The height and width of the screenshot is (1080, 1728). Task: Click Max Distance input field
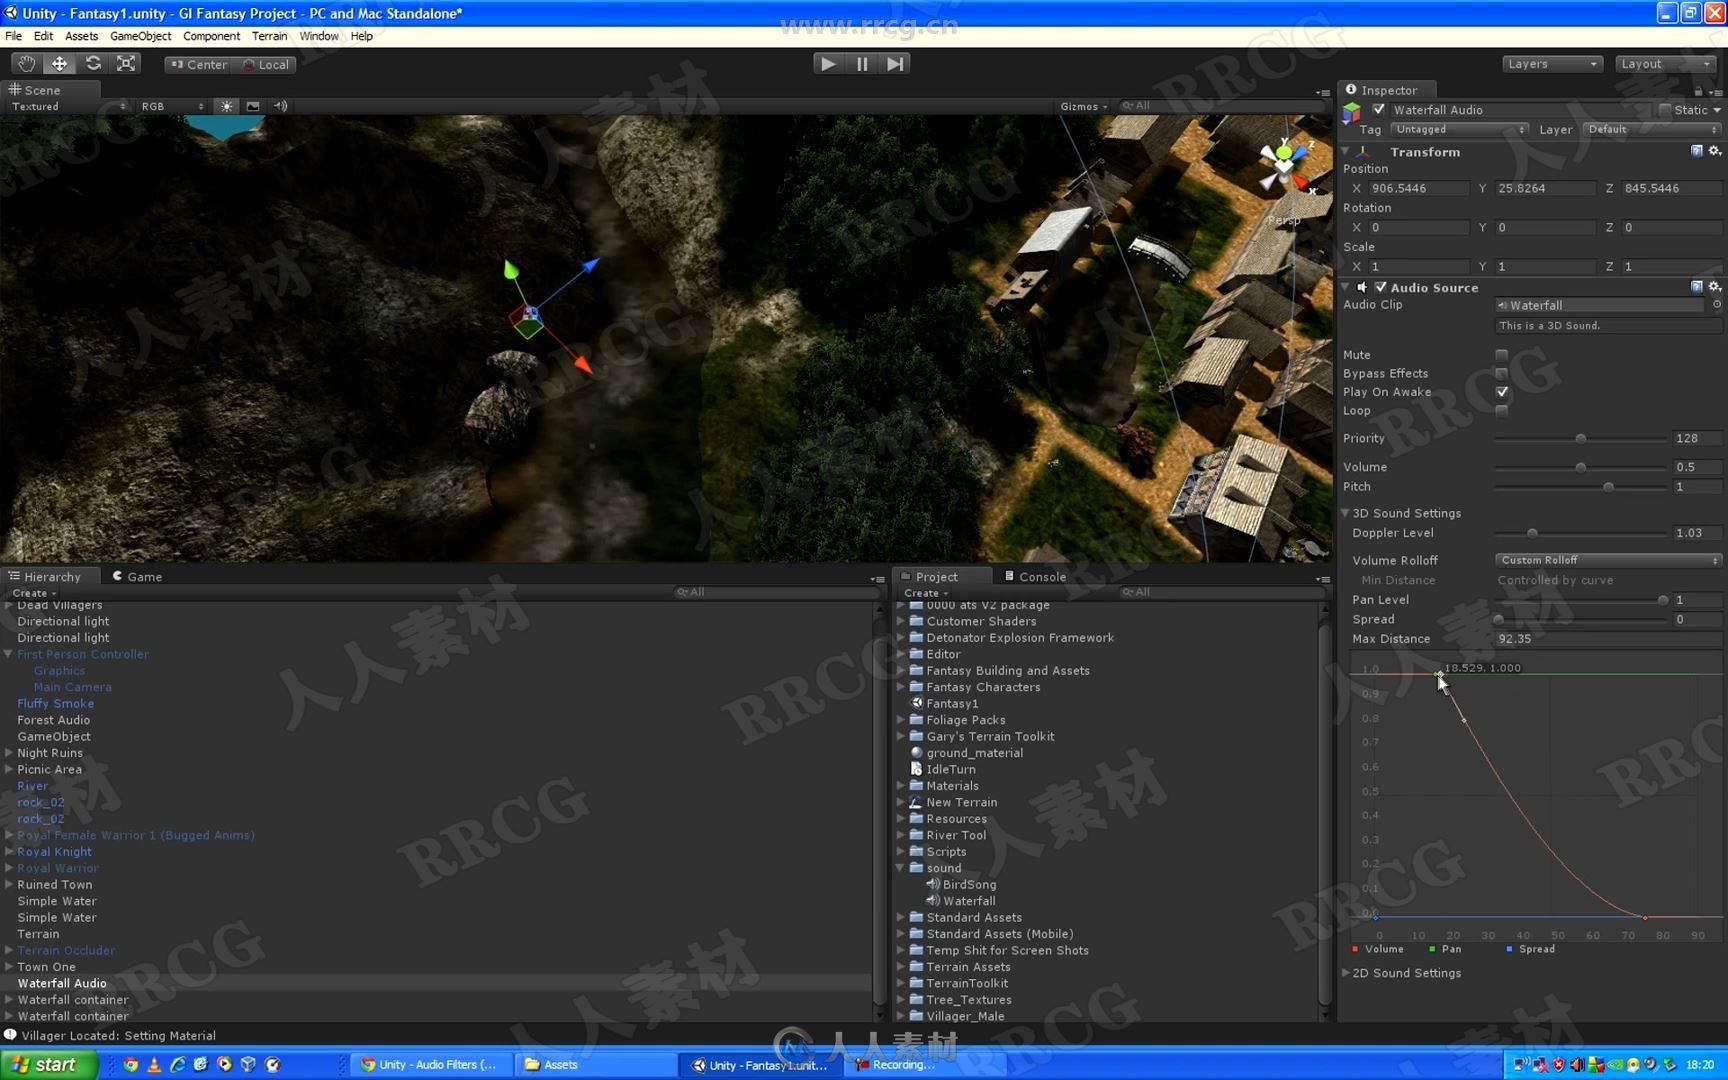(1608, 639)
